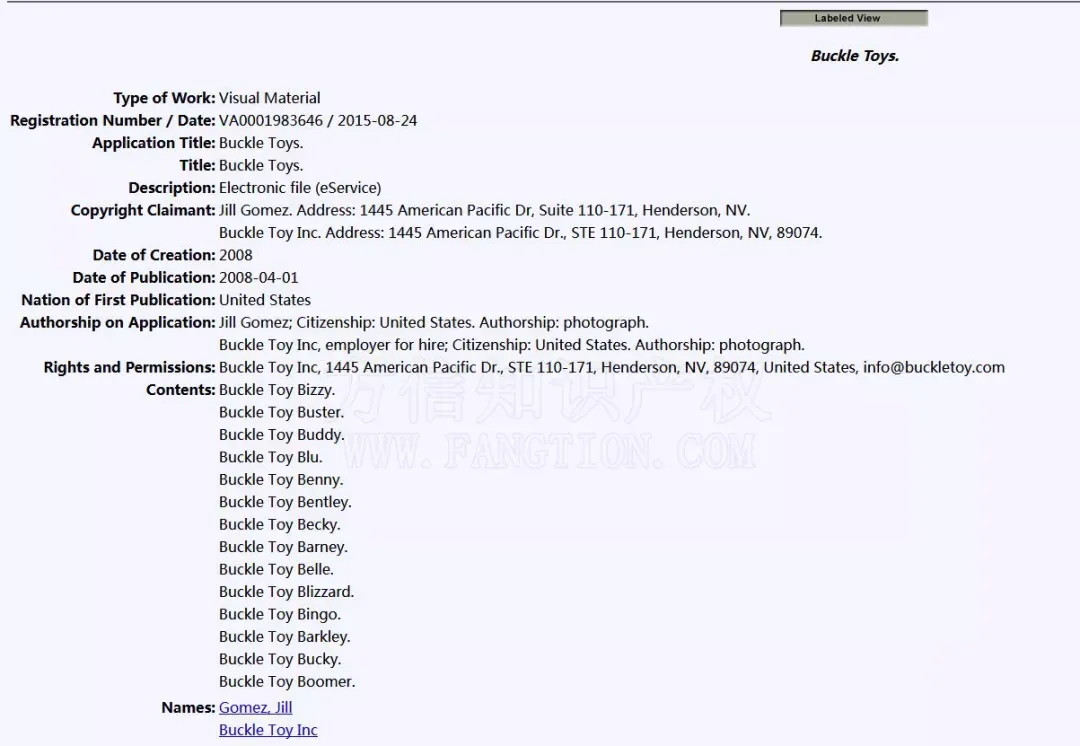Click the Rights and Permissions contact line
1080x746 pixels.
tap(612, 367)
